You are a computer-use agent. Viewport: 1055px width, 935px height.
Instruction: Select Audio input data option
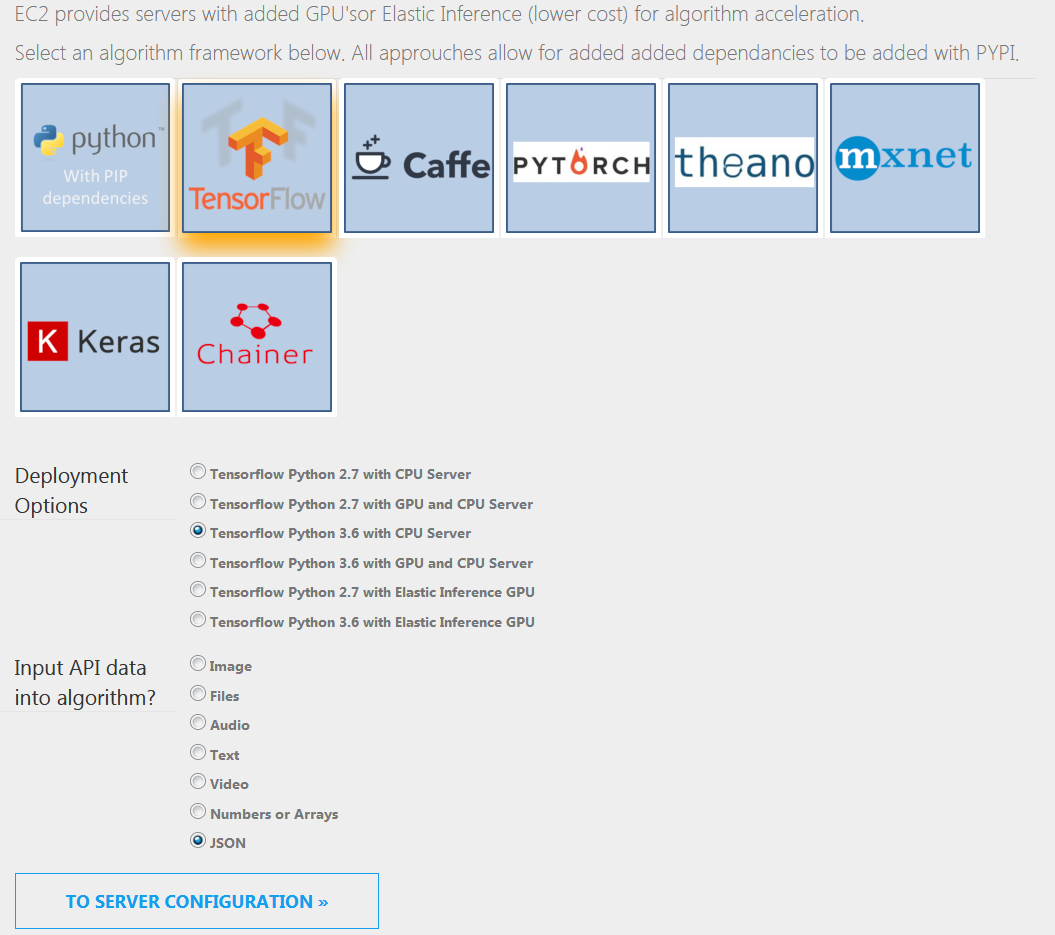pyautogui.click(x=197, y=722)
